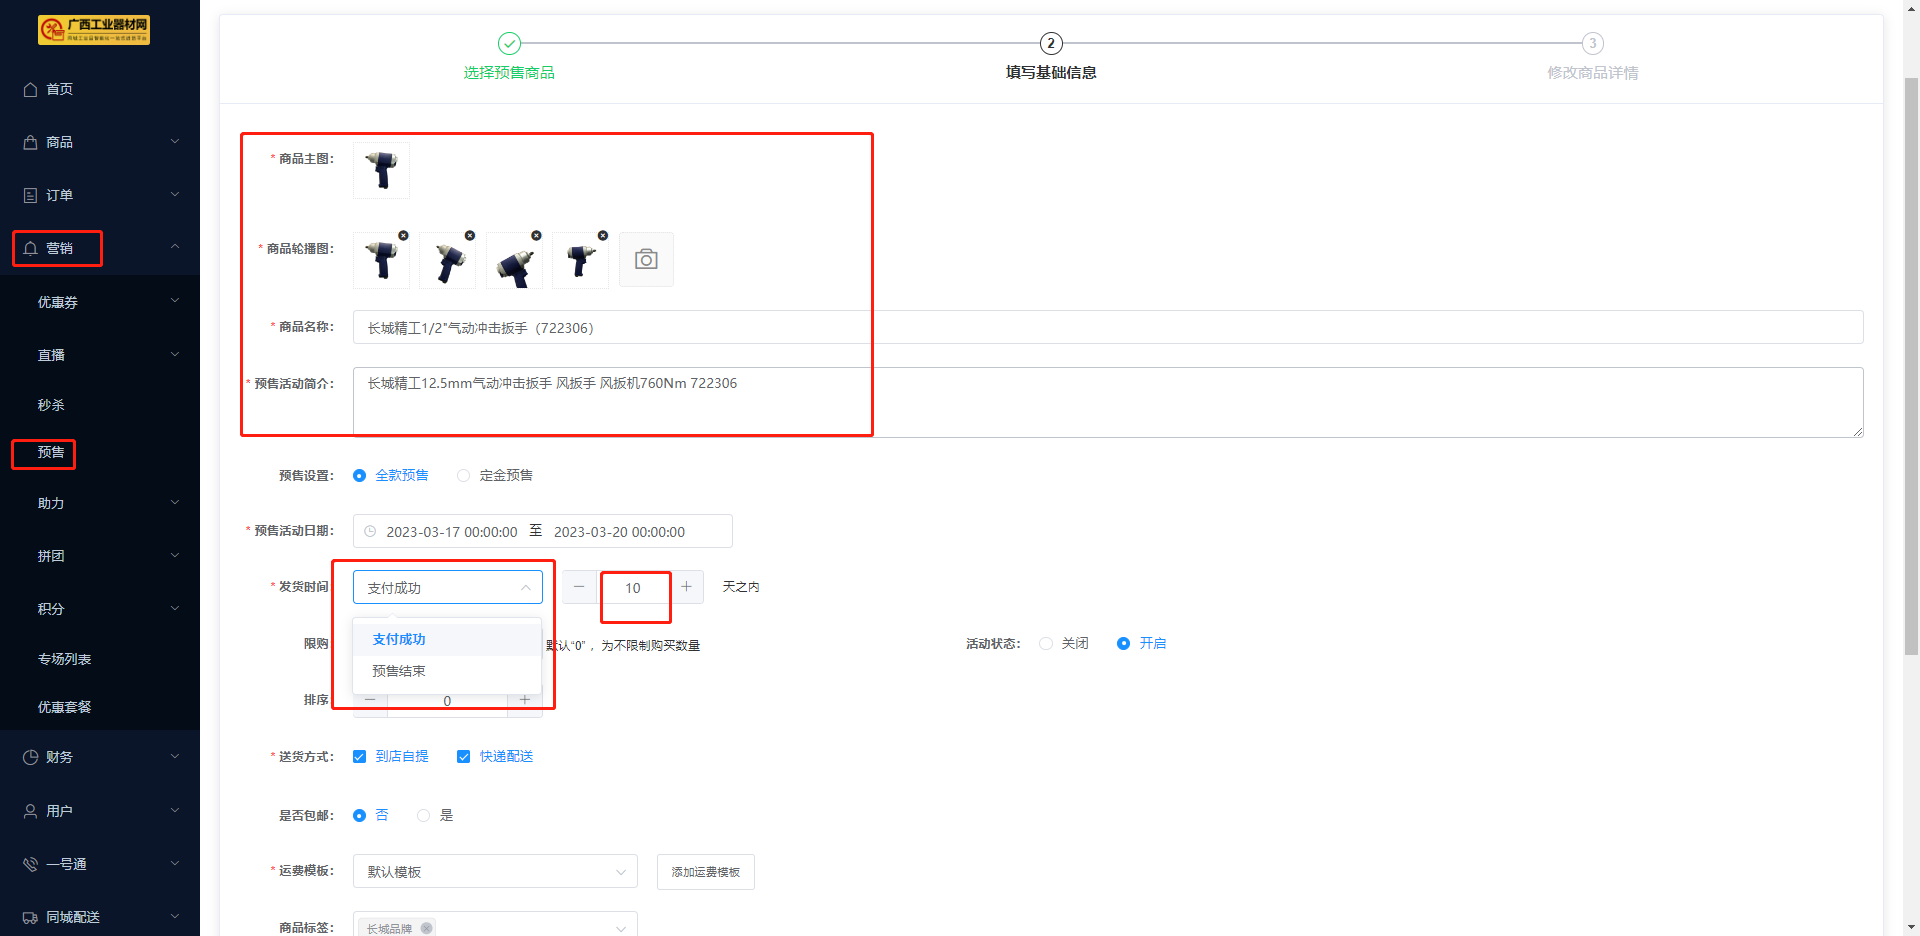Click the 添加运费模板 button
The image size is (1920, 936).
point(705,872)
